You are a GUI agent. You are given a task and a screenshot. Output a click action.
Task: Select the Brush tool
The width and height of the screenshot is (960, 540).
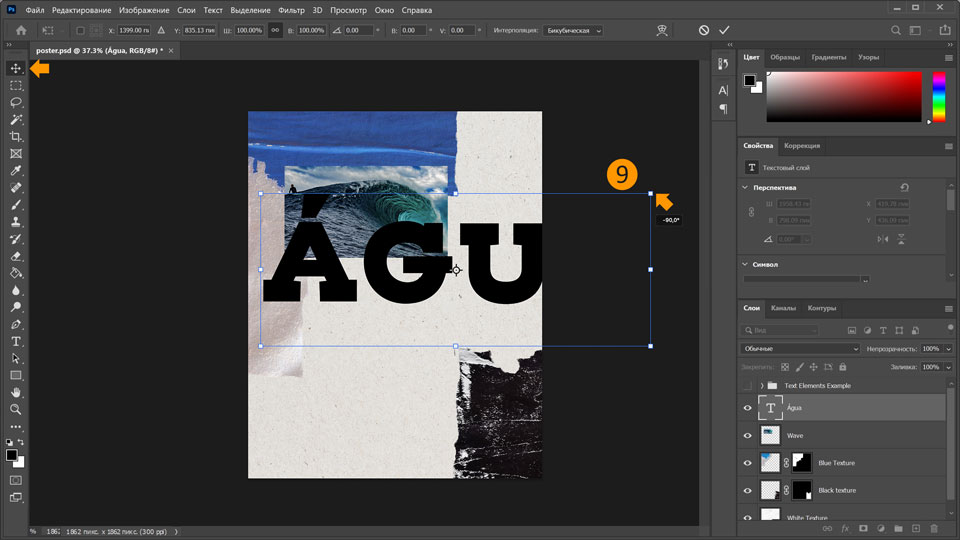16,205
